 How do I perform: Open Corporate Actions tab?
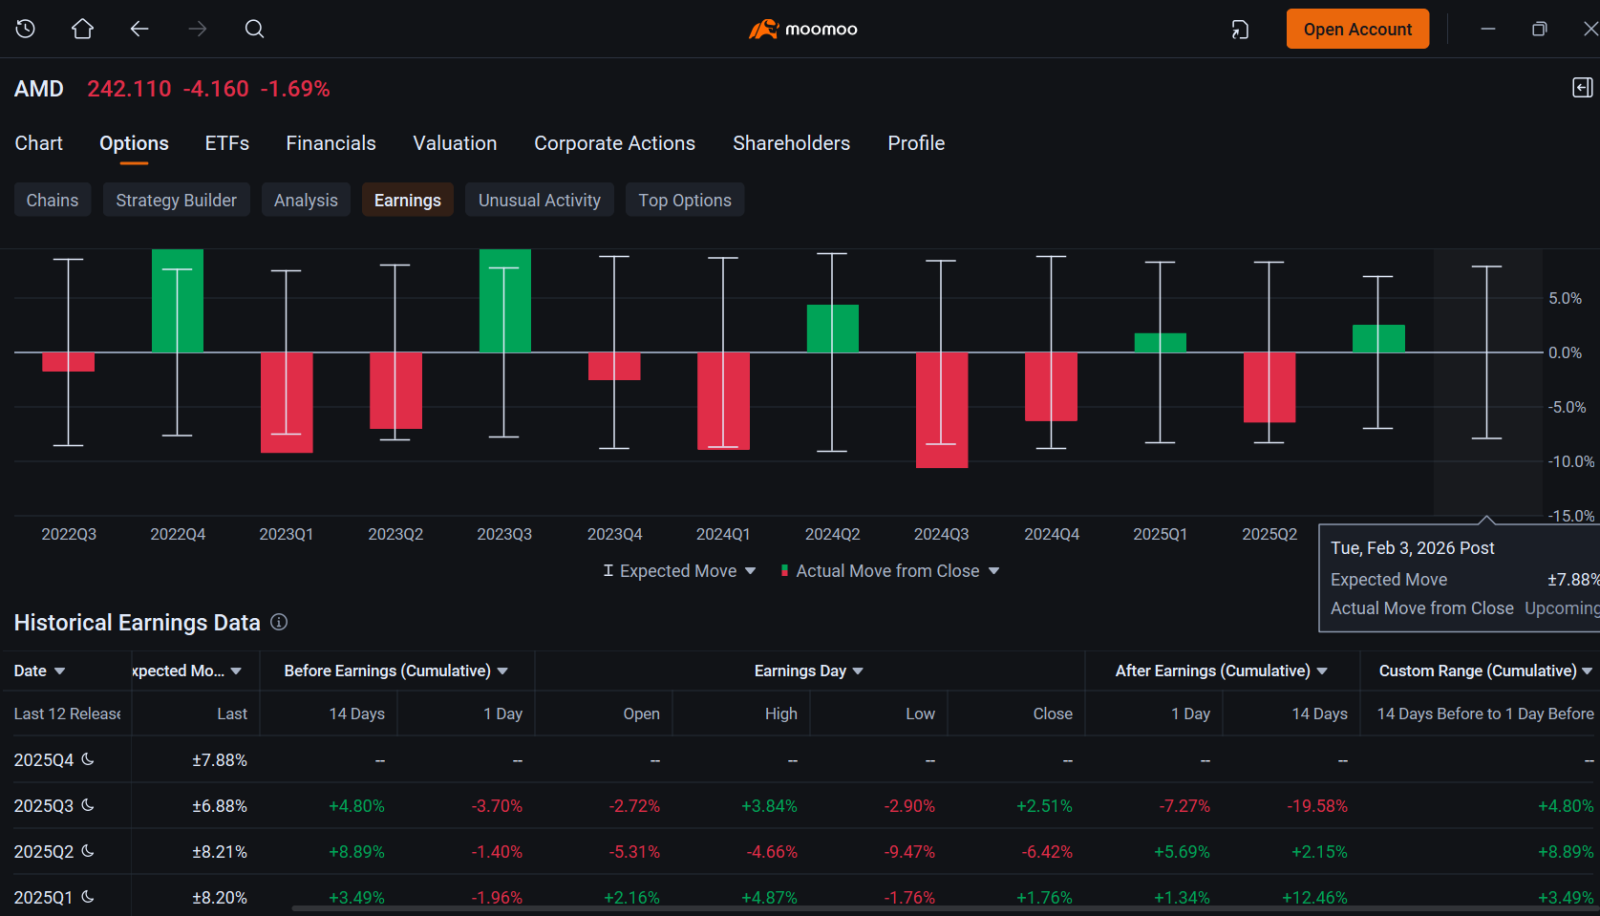tap(615, 143)
